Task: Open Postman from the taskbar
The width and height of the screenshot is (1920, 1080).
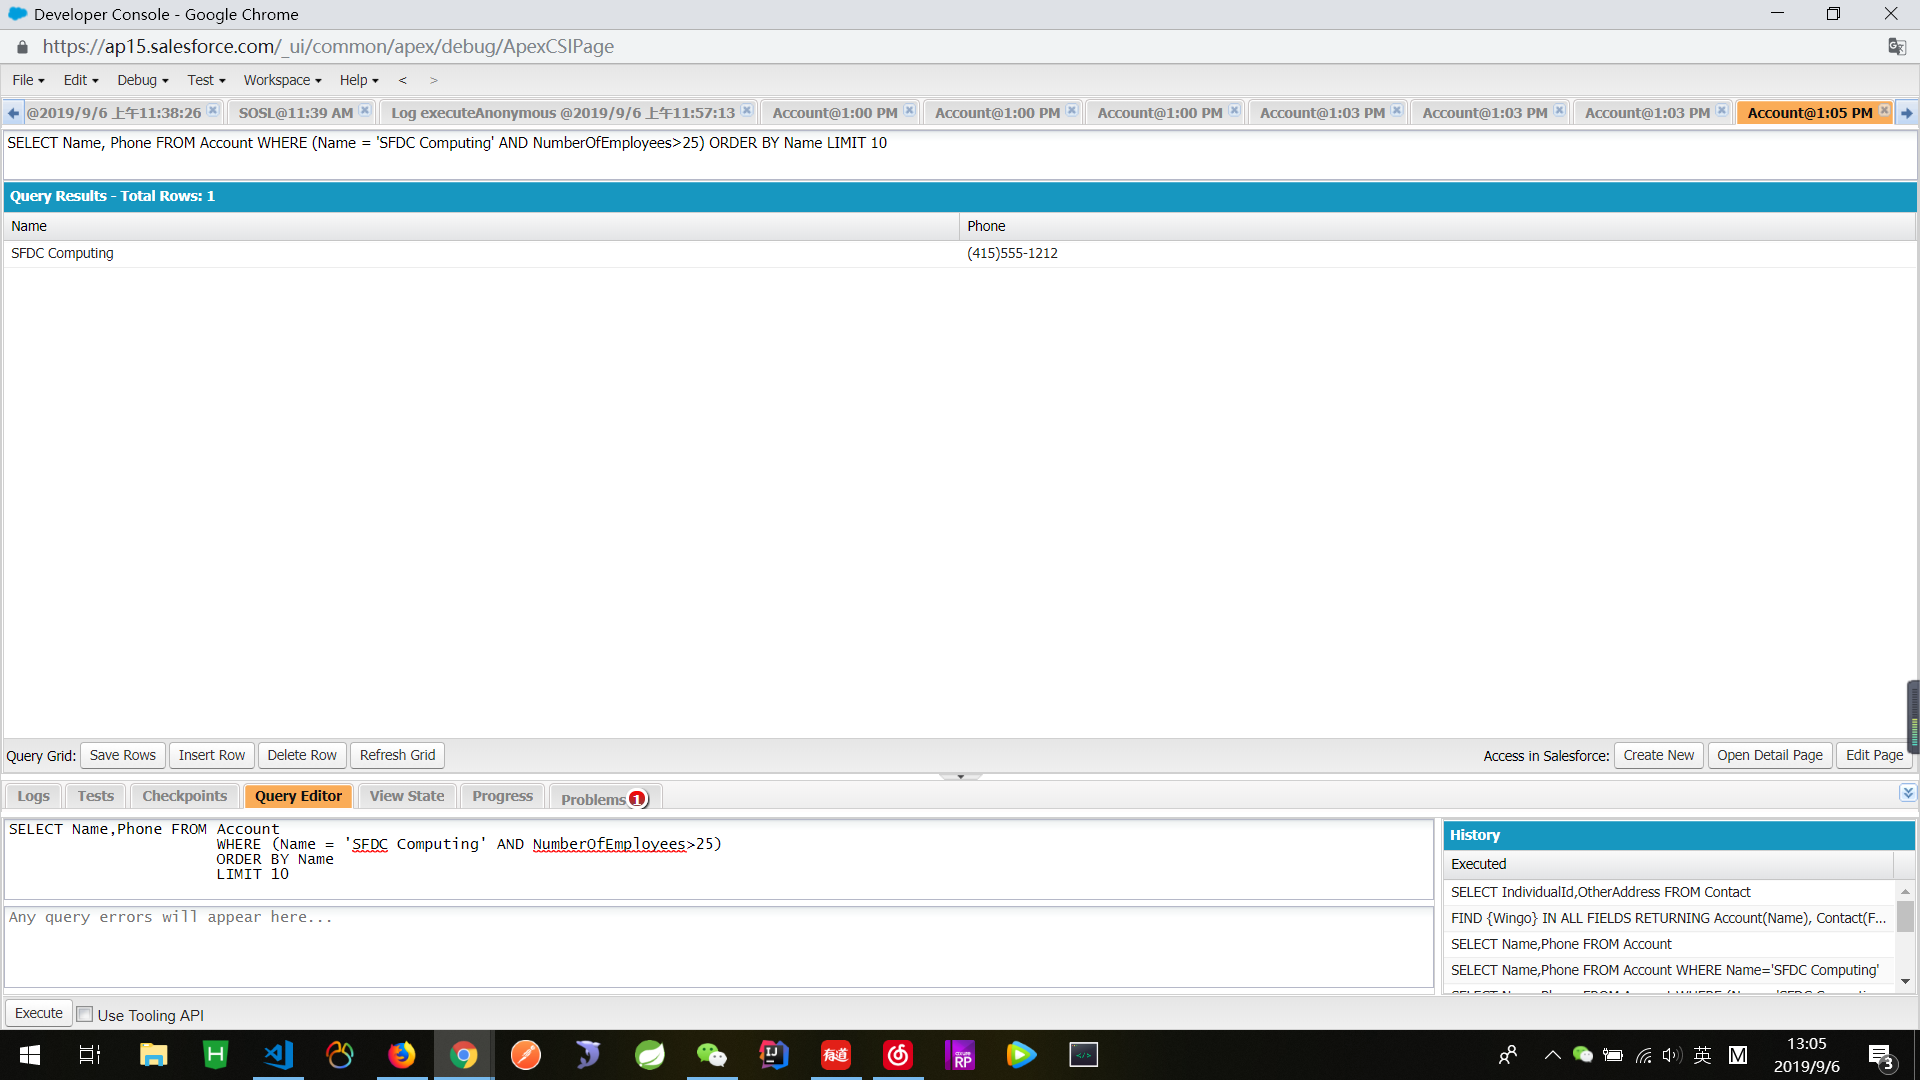Action: pyautogui.click(x=525, y=1055)
